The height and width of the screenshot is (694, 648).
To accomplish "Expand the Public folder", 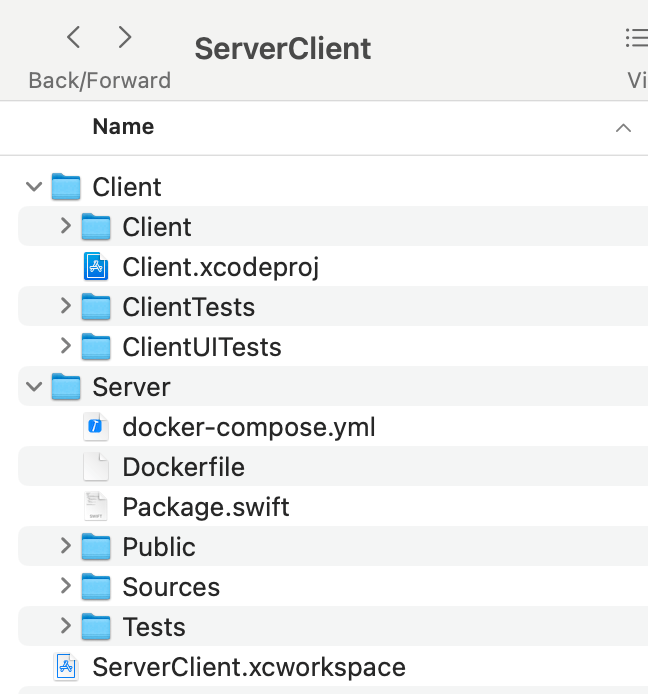I will tap(65, 546).
